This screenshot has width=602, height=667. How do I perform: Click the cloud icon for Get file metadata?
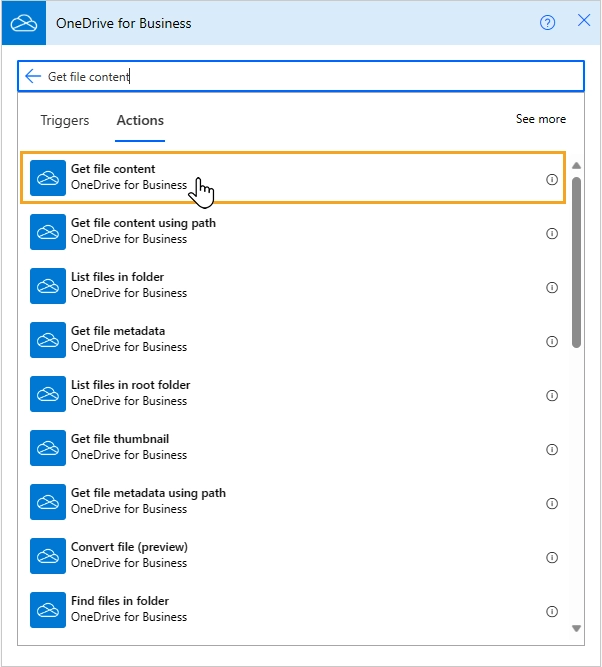[x=48, y=340]
